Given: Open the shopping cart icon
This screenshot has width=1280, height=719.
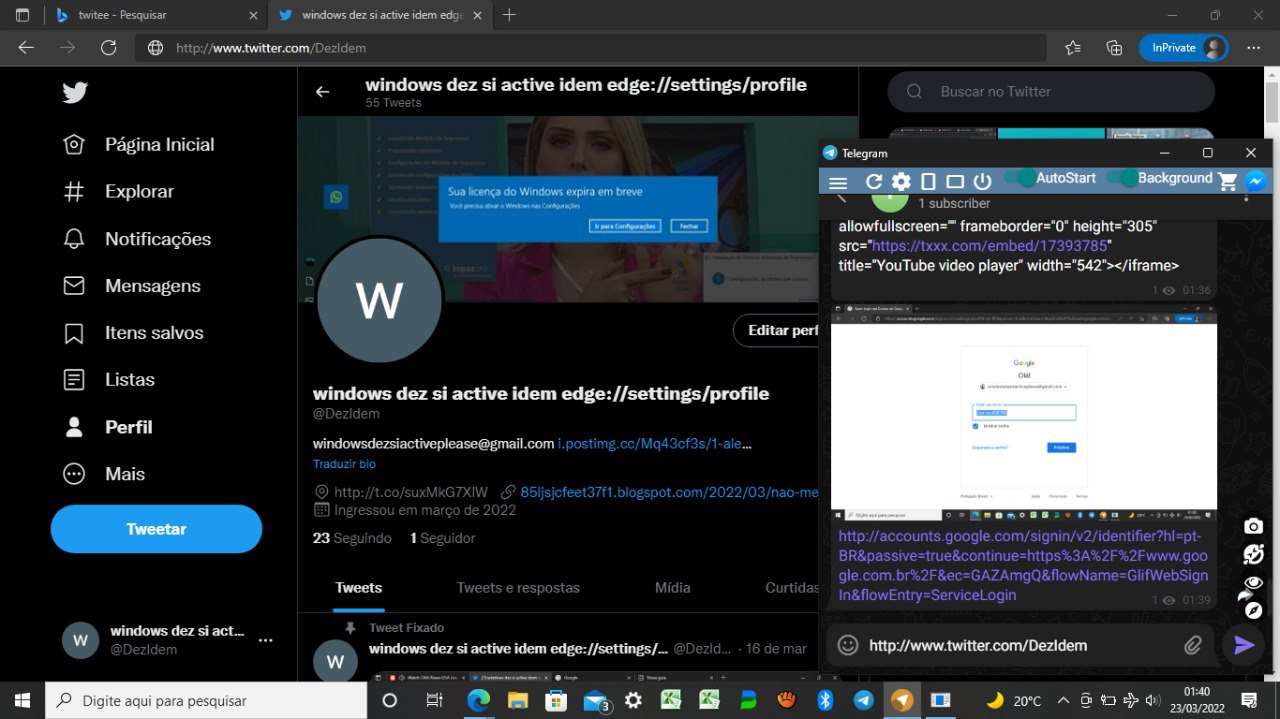Looking at the screenshot, I should 1228,181.
